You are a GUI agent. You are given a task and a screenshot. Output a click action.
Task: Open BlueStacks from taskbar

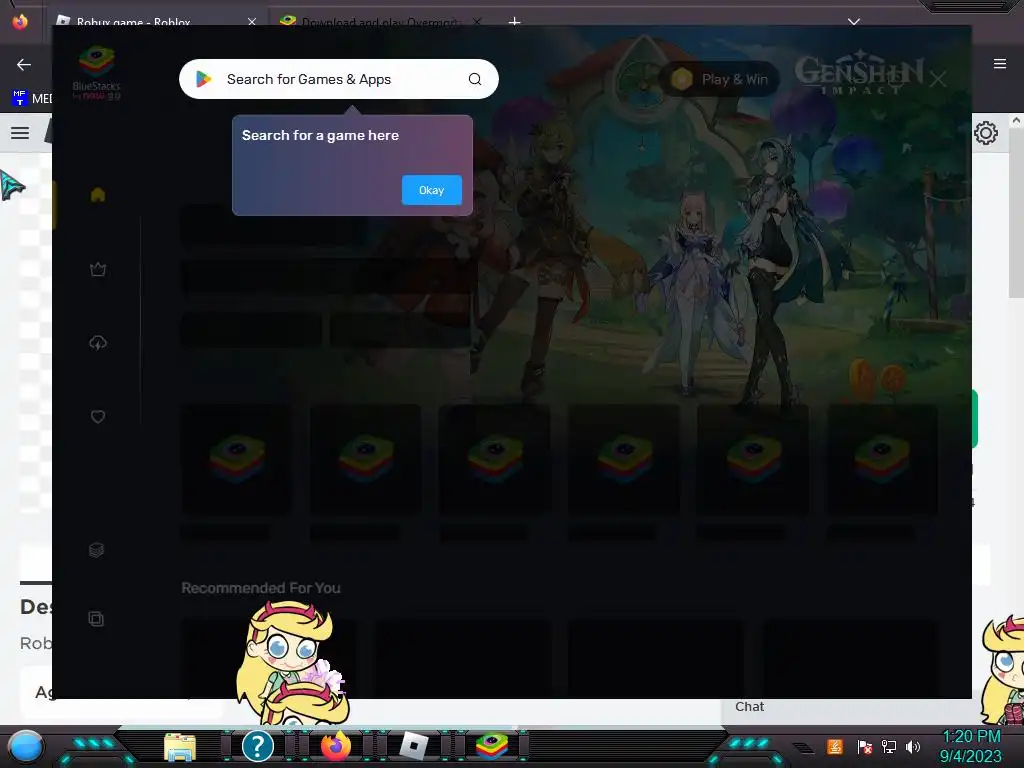492,746
